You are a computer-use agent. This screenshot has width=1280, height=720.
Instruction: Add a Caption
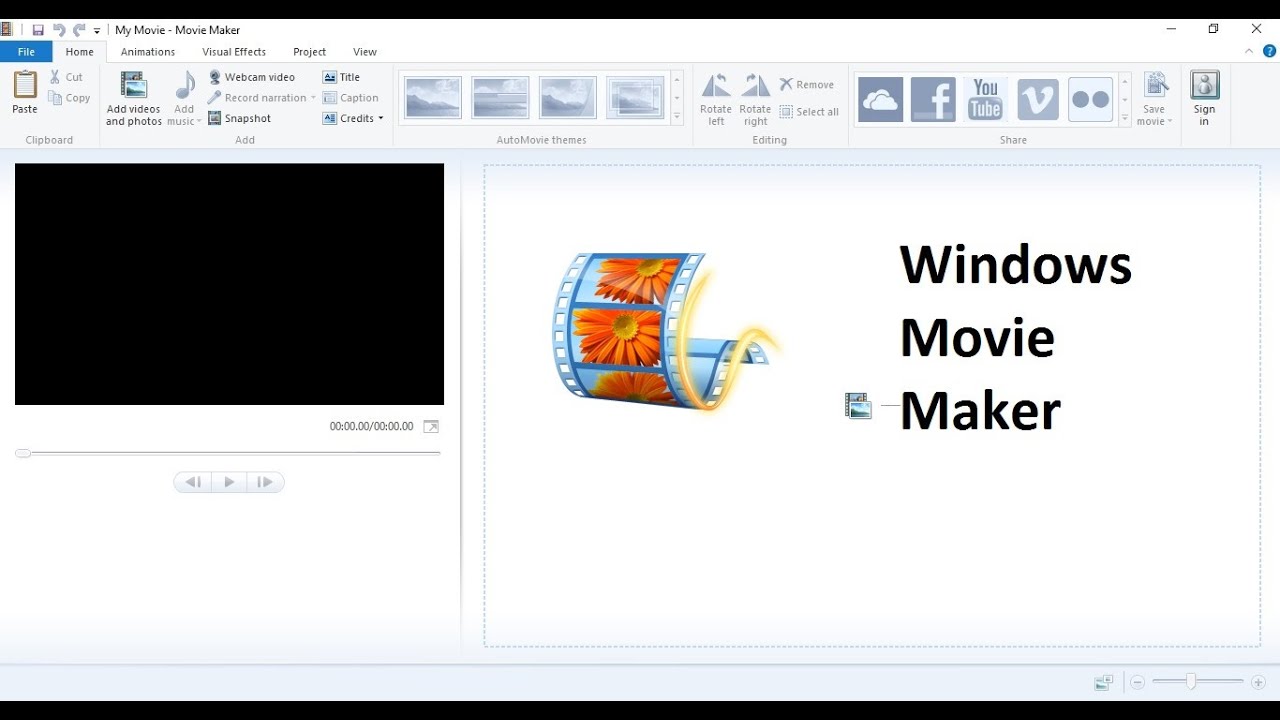coord(351,98)
